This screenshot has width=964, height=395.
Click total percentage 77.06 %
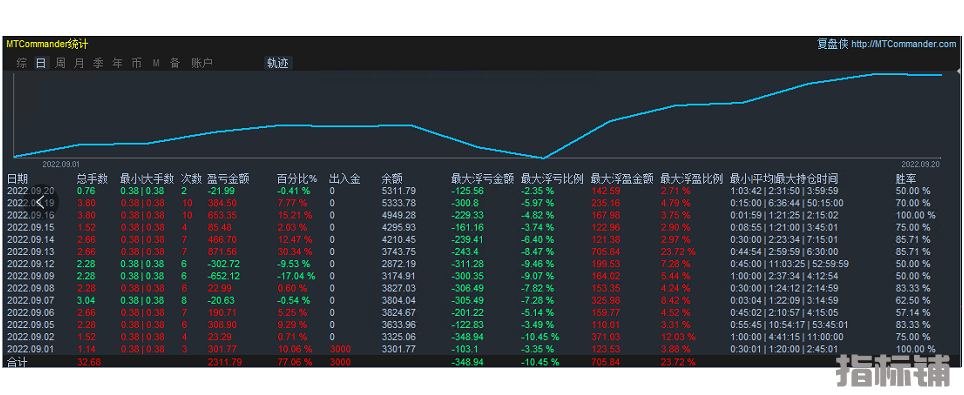(294, 362)
